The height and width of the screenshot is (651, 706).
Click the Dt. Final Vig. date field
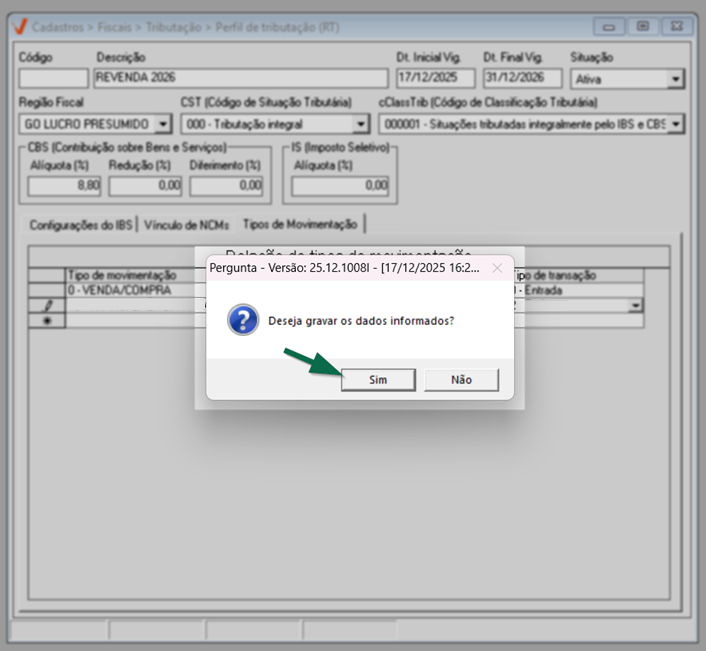522,78
